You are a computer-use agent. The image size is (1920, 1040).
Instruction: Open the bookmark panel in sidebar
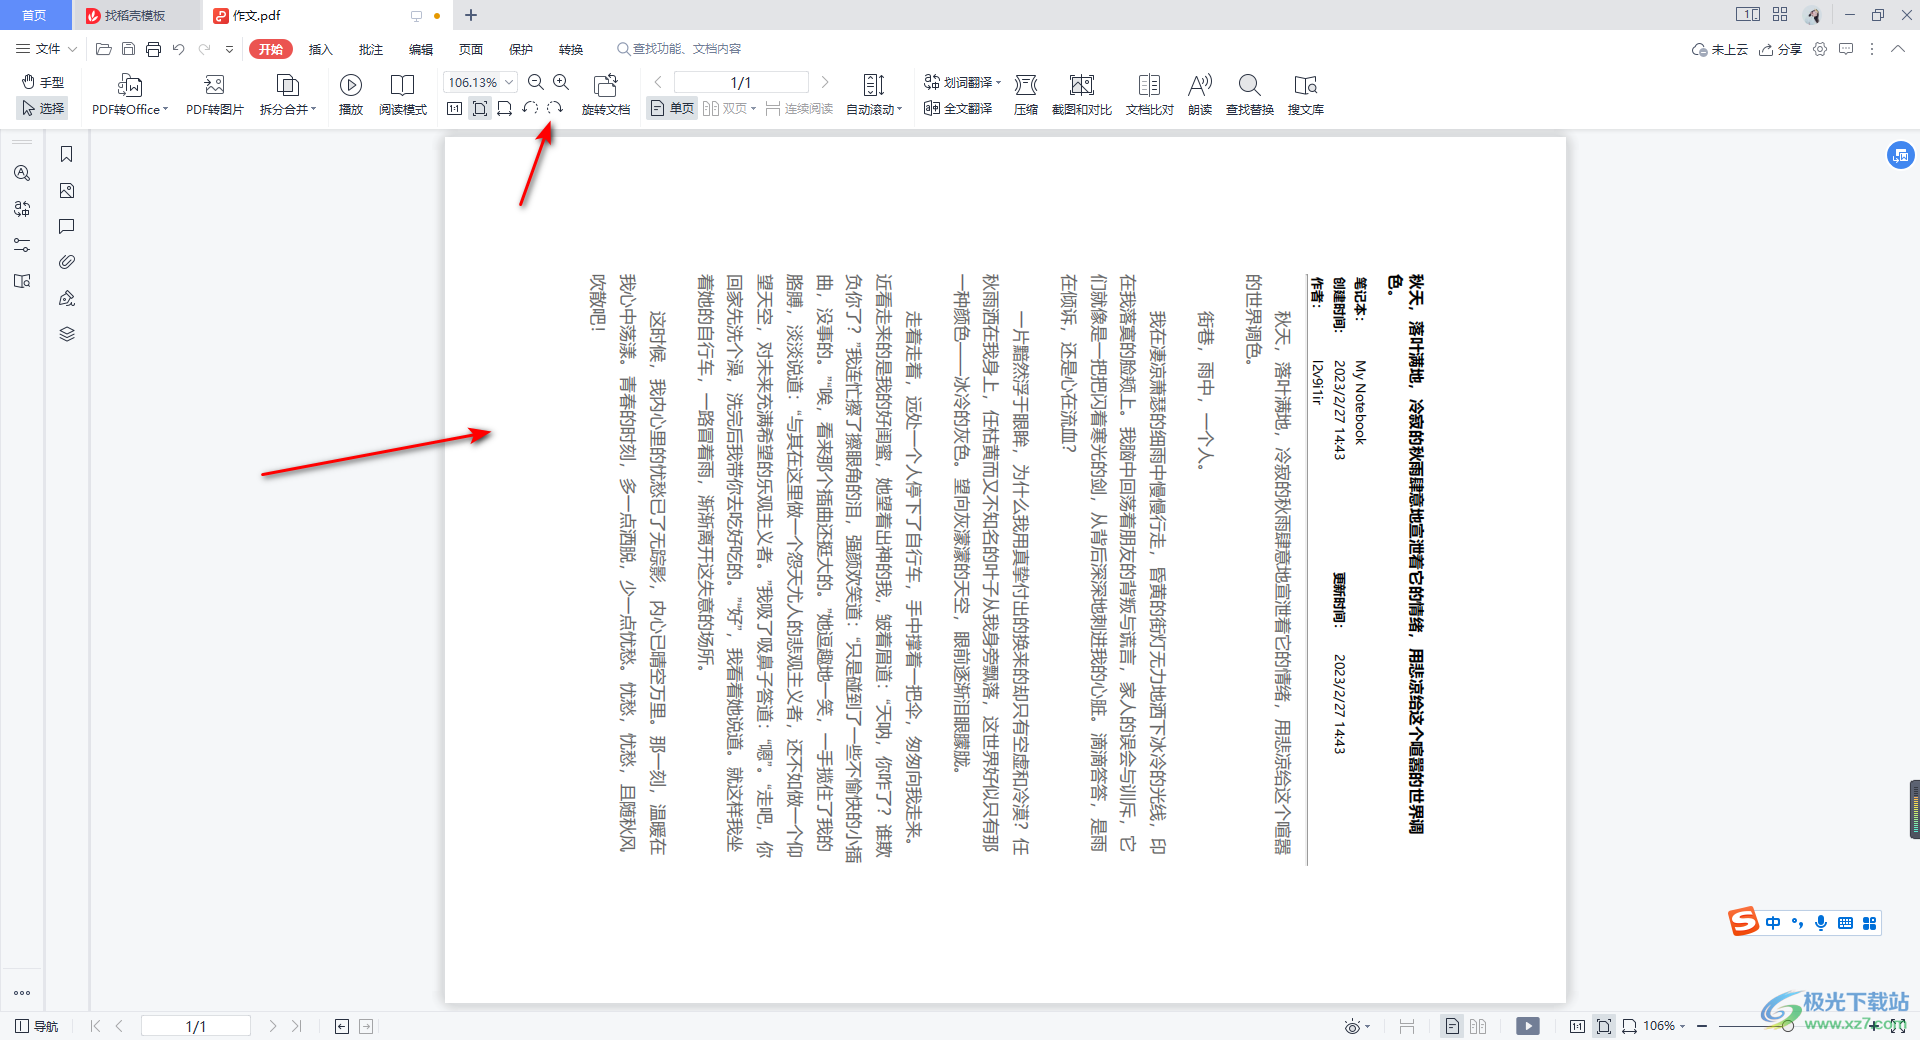67,154
